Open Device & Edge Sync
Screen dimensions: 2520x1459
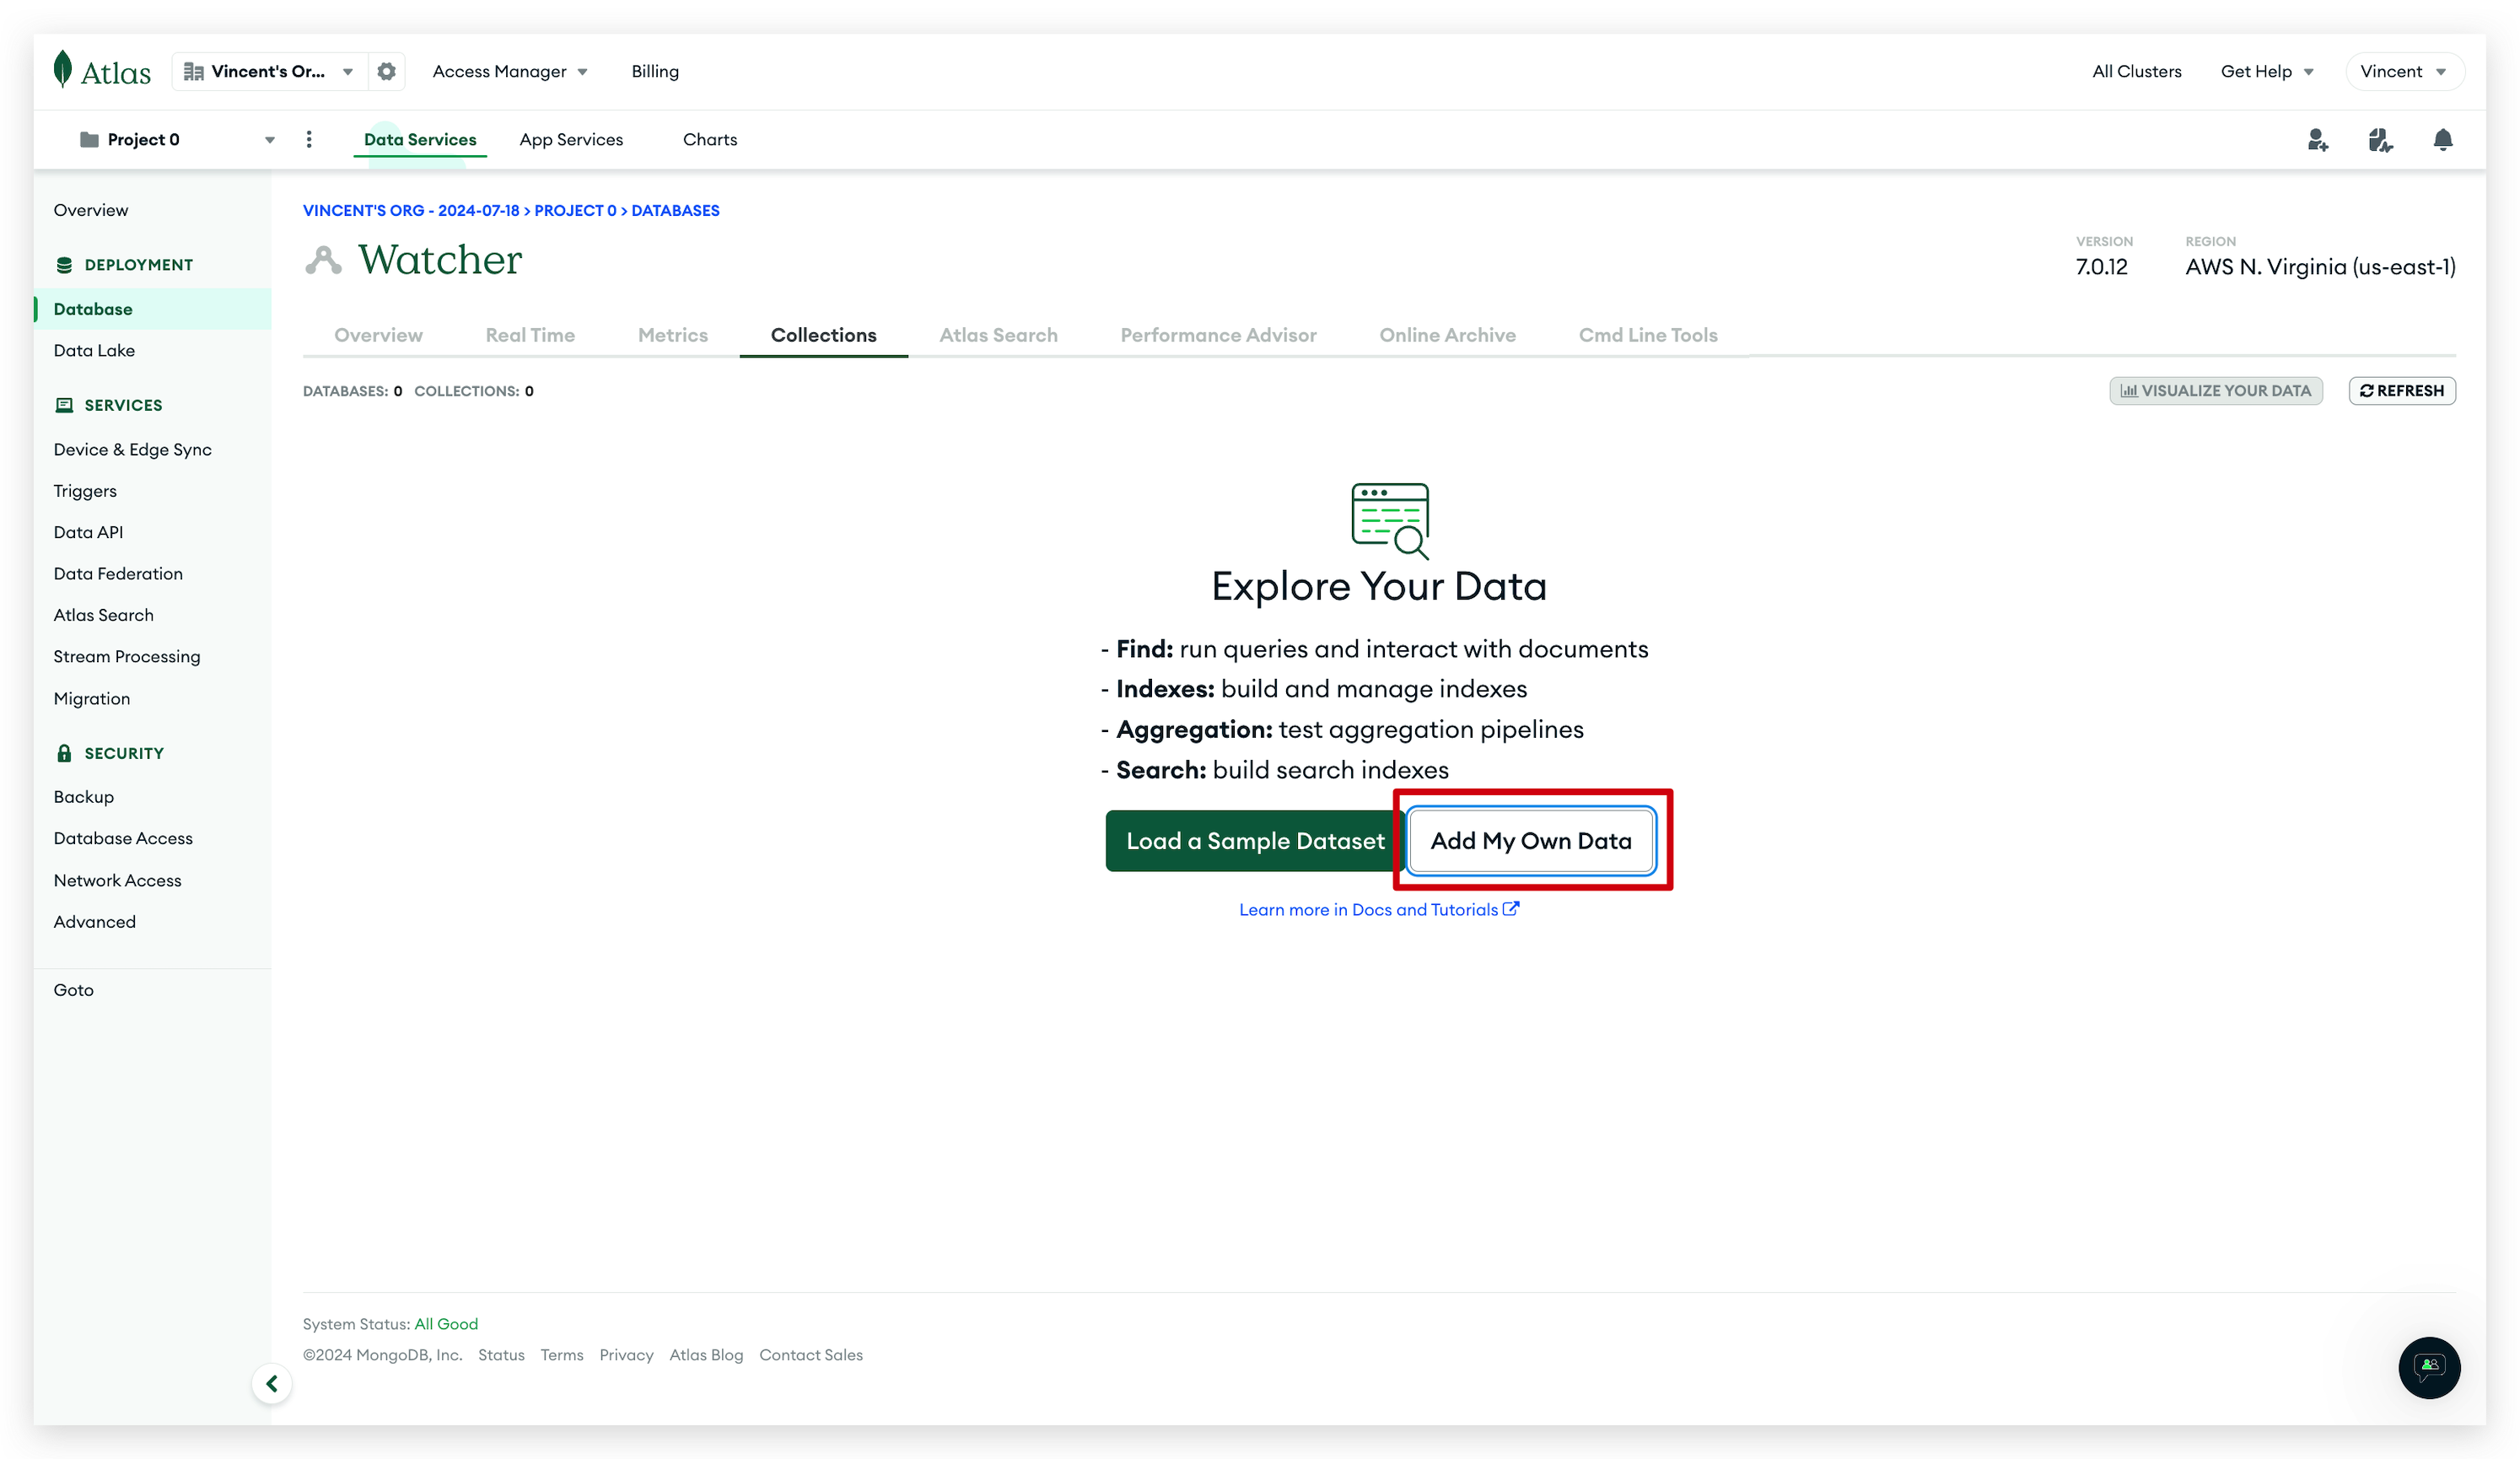pyautogui.click(x=133, y=449)
